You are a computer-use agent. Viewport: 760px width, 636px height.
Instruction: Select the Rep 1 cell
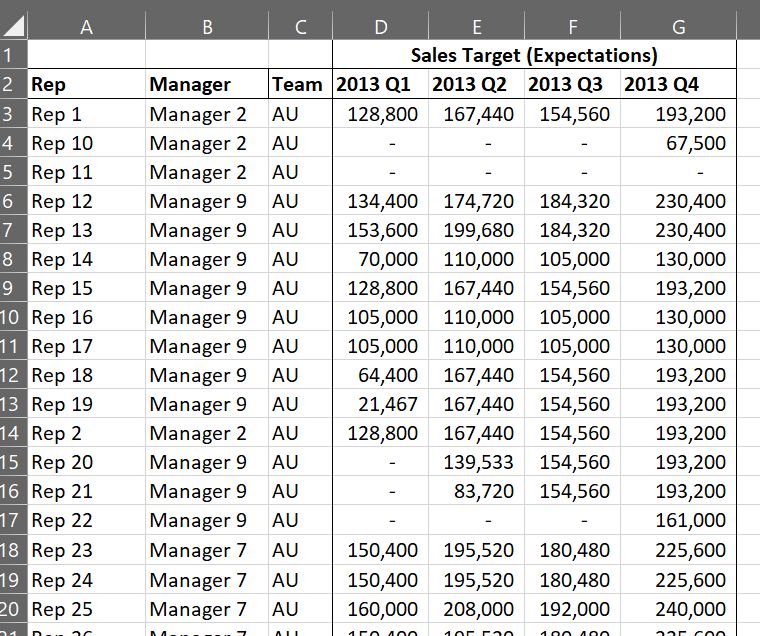point(86,114)
